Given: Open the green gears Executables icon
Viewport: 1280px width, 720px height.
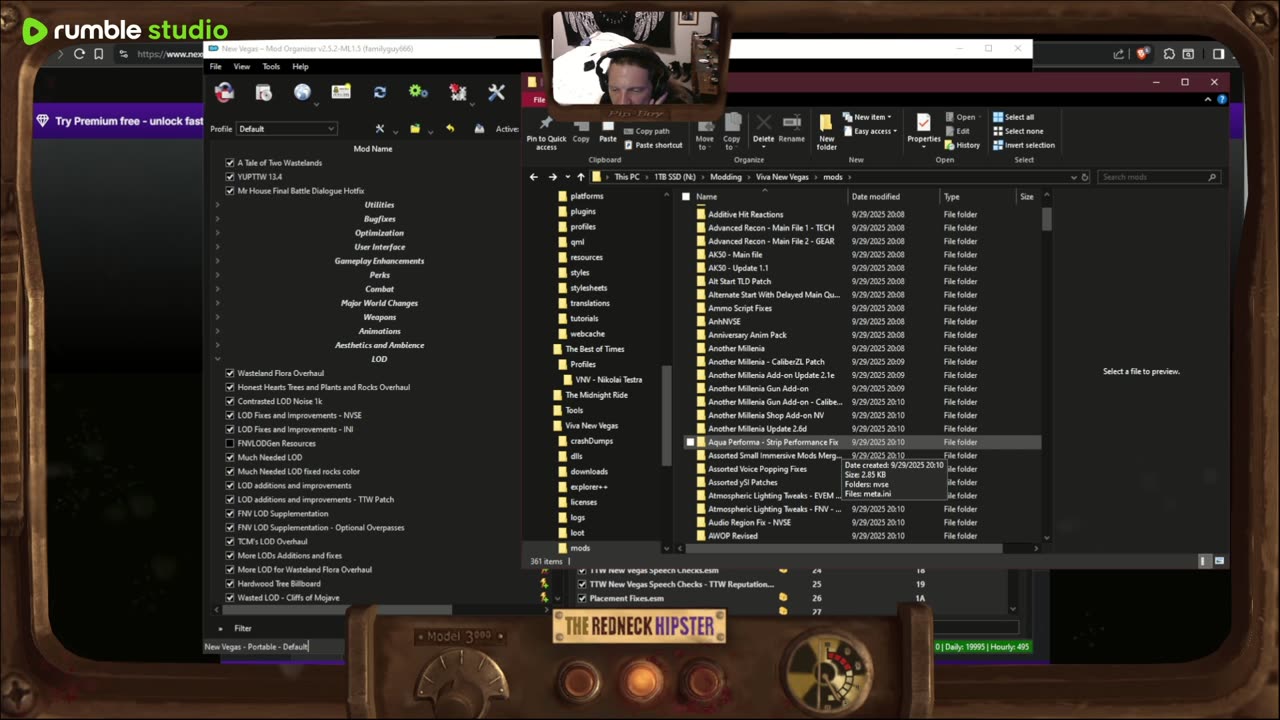Looking at the screenshot, I should point(418,93).
